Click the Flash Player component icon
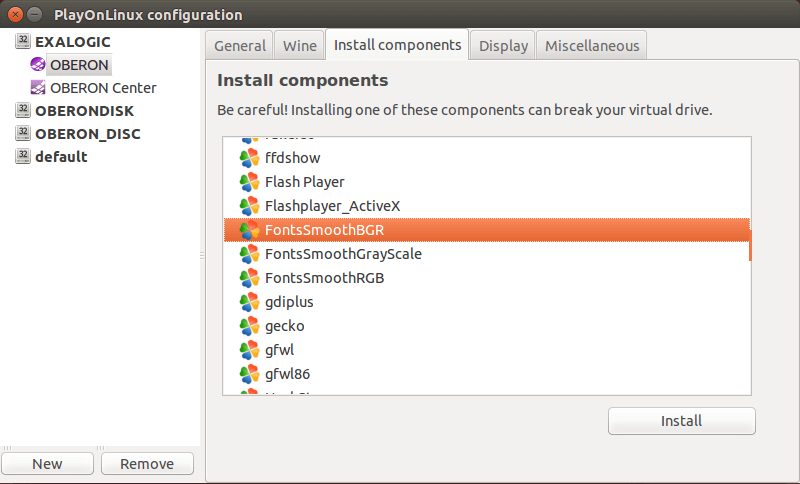This screenshot has width=800, height=484. click(249, 182)
